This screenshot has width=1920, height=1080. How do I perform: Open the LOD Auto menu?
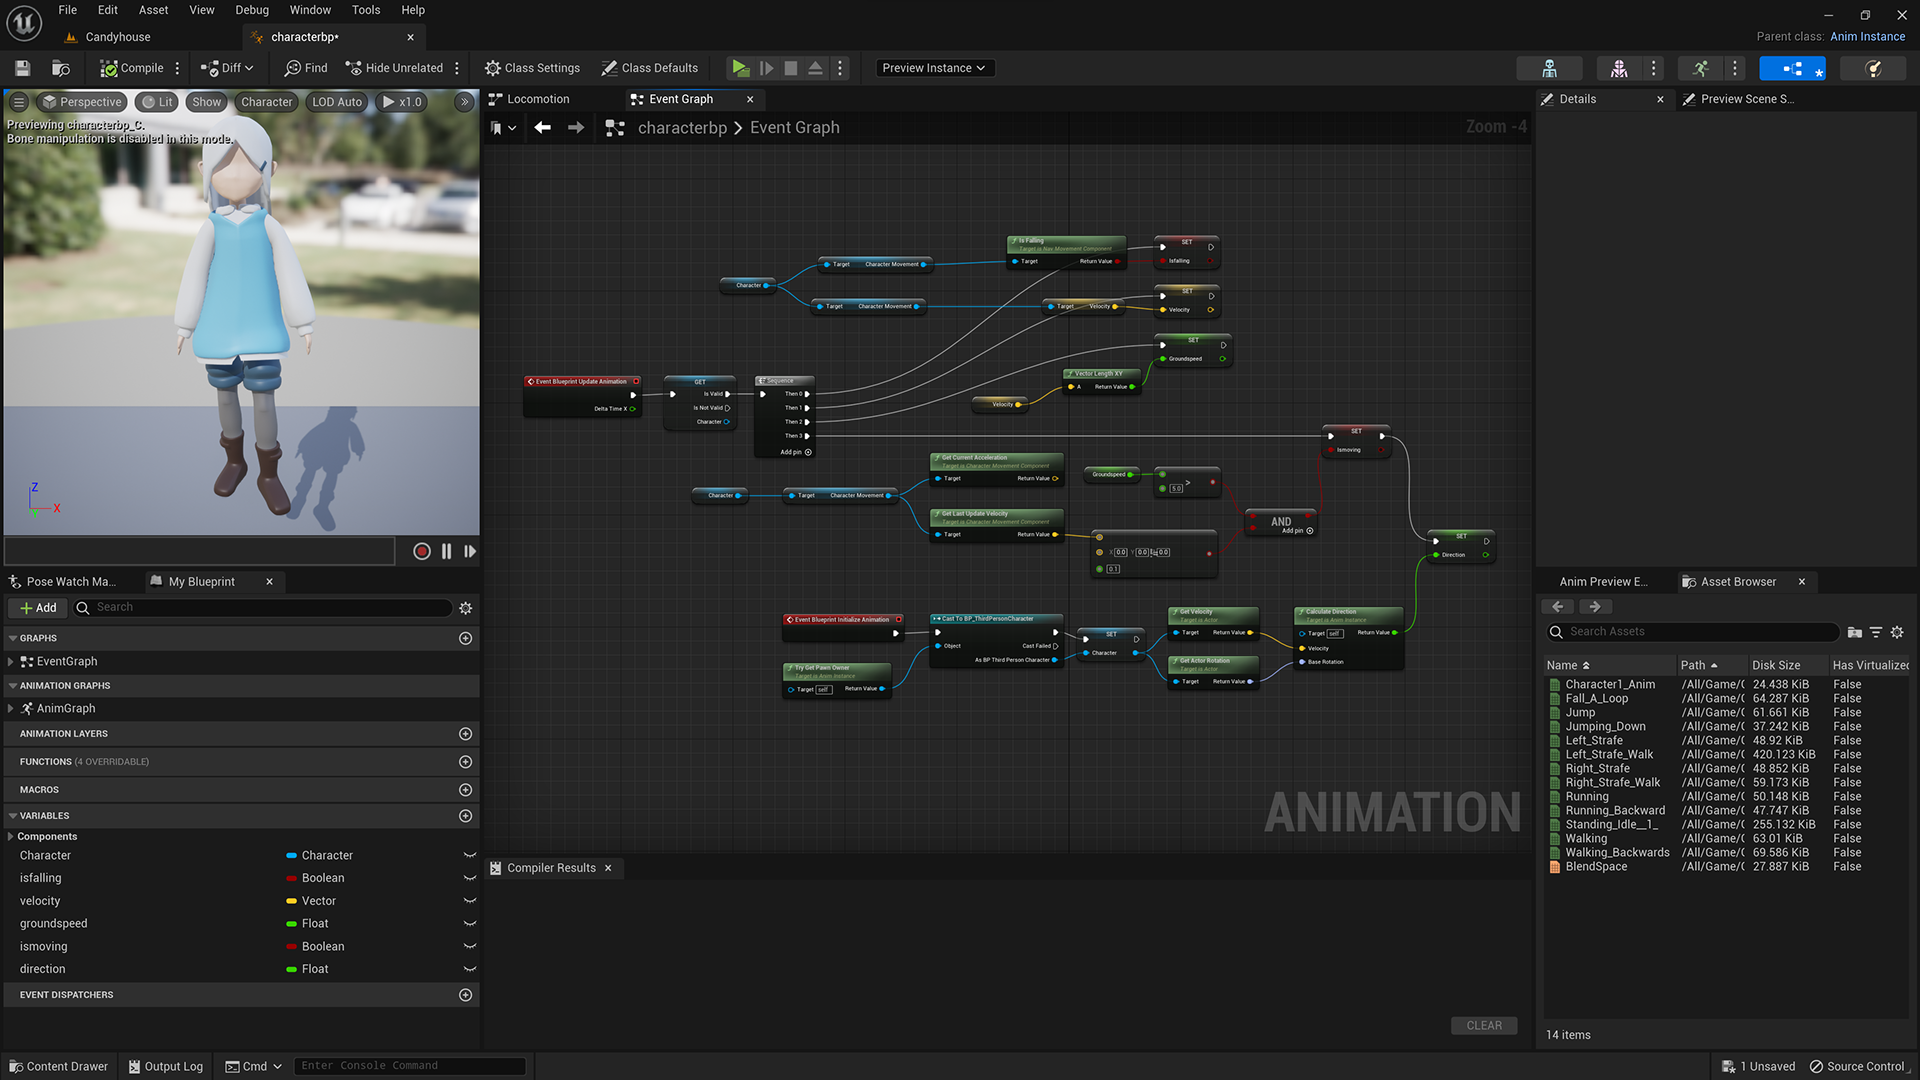tap(336, 102)
